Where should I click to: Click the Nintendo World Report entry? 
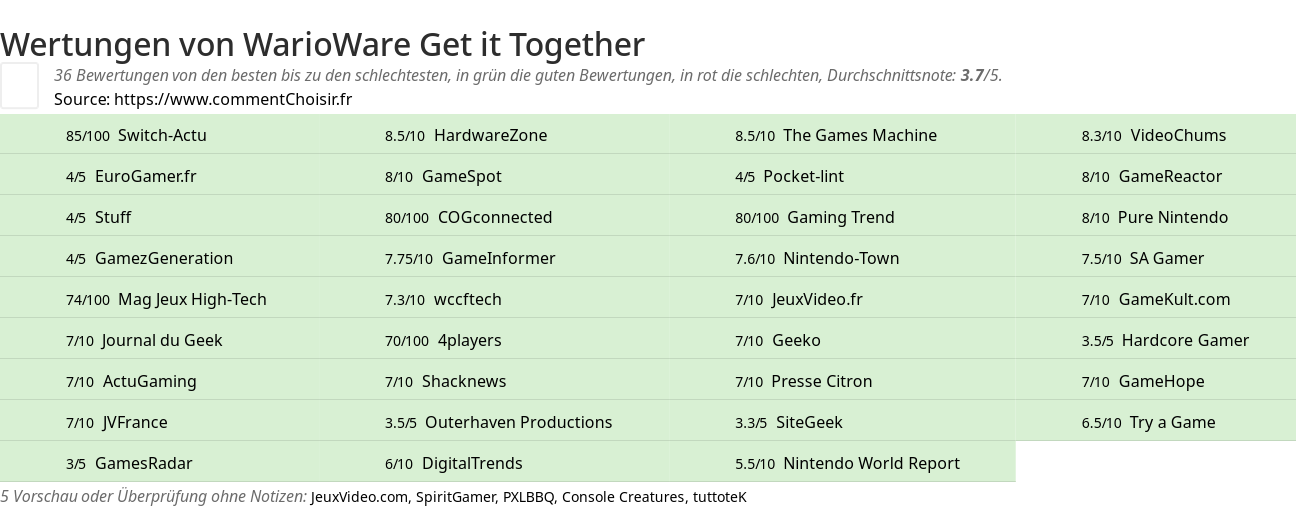(x=847, y=463)
